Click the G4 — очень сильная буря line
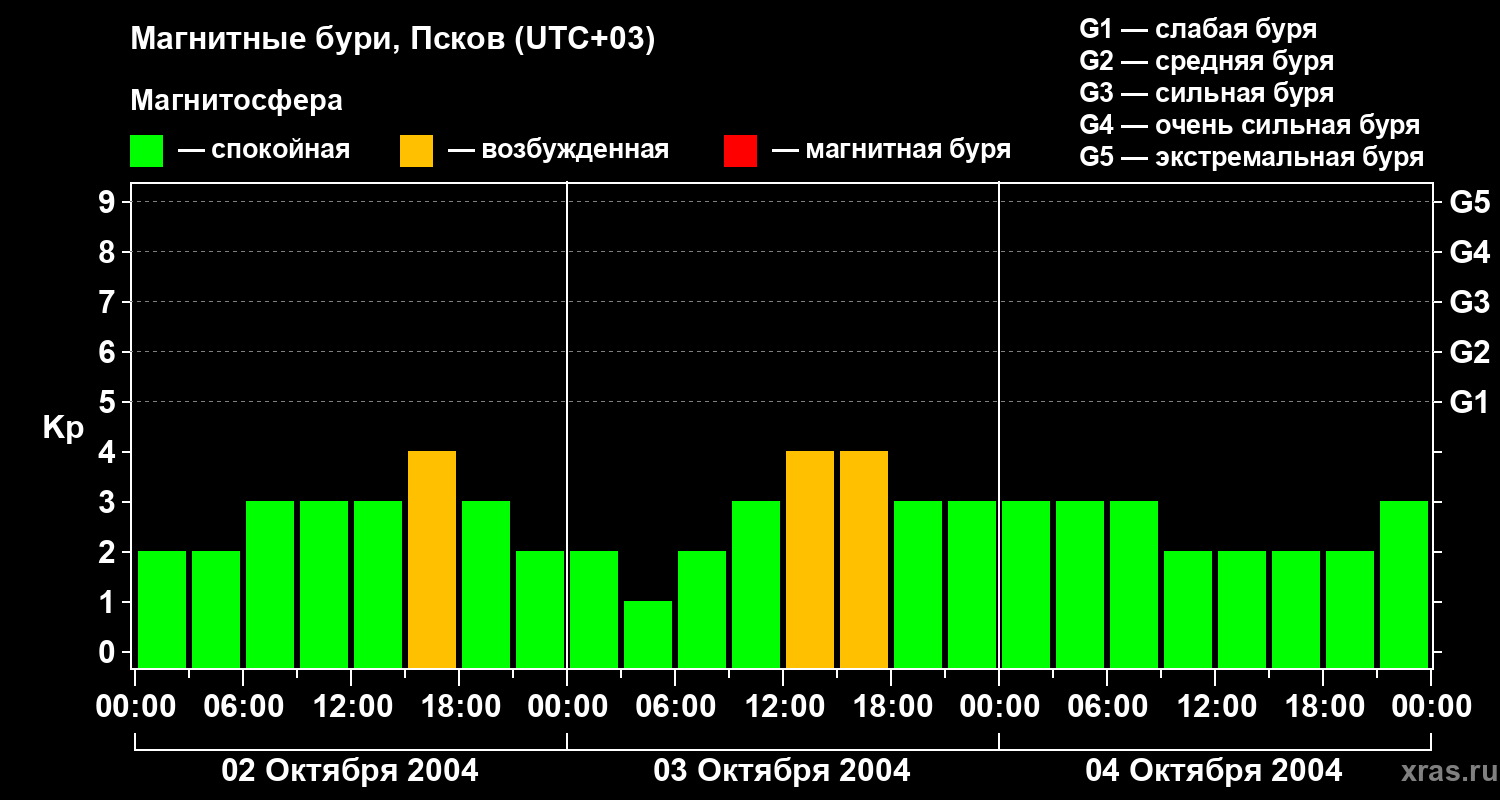 click(1250, 125)
